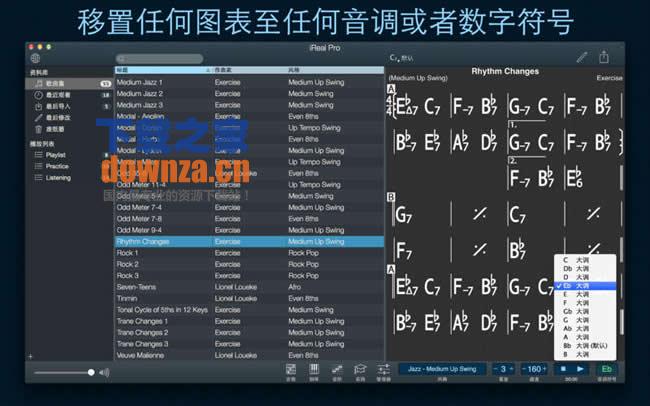650x406 pixels.
Task: Select the music note song library icon
Action: (x=39, y=84)
